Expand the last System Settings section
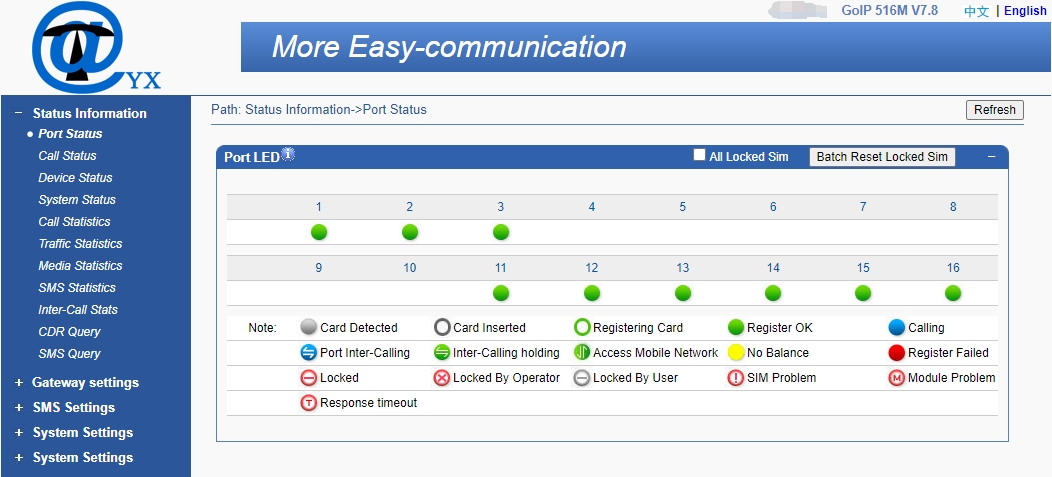Image resolution: width=1052 pixels, height=477 pixels. [19, 458]
